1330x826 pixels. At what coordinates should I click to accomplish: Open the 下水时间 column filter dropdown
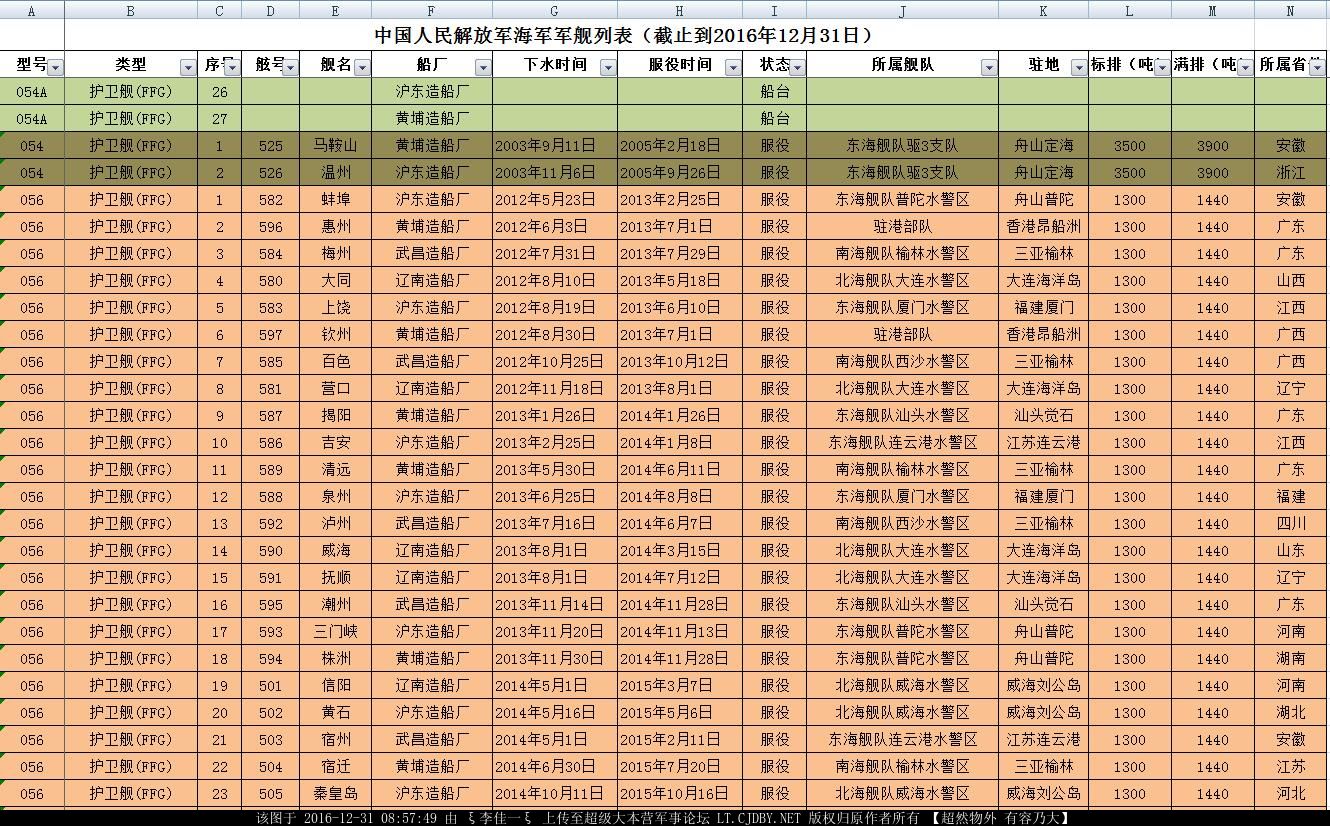pos(608,68)
